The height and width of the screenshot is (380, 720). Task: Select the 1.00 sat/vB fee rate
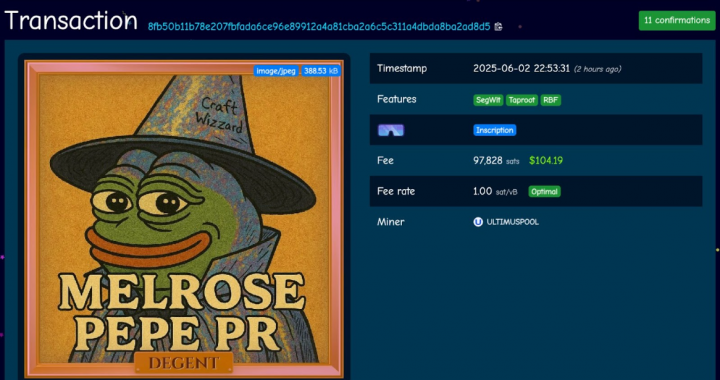495,191
